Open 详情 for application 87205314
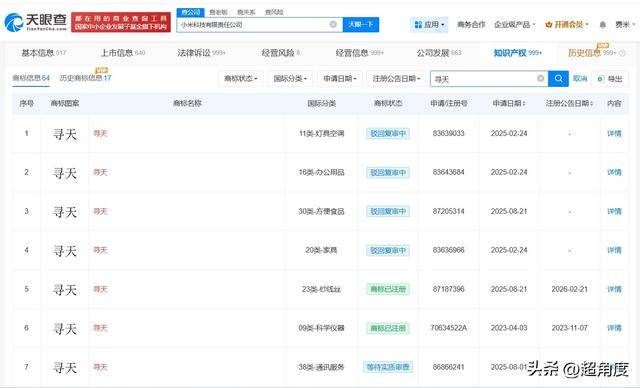Image resolution: width=640 pixels, height=388 pixels. (x=614, y=211)
